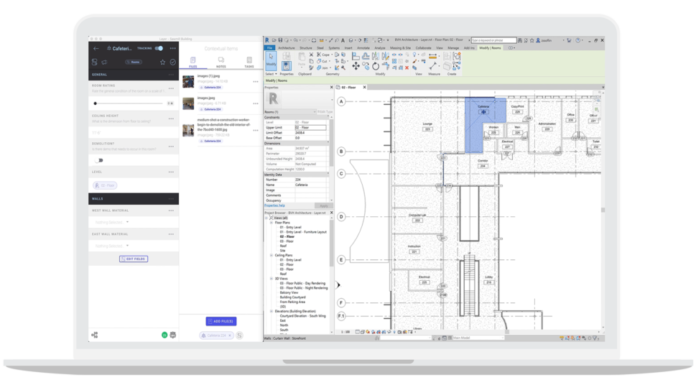Go back with the arrow beside Cafeteria

coord(96,48)
